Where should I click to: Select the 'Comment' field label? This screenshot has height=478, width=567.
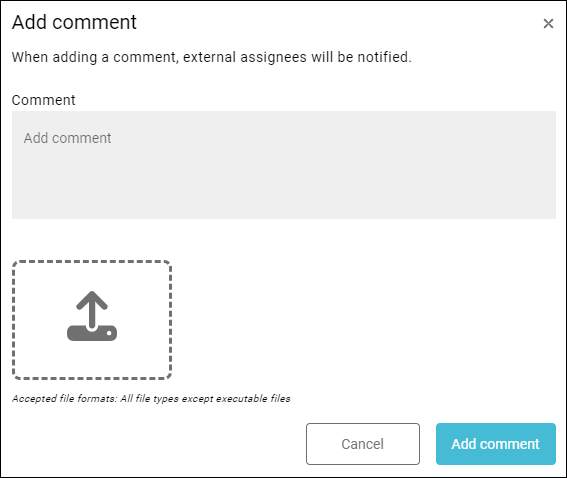click(43, 100)
